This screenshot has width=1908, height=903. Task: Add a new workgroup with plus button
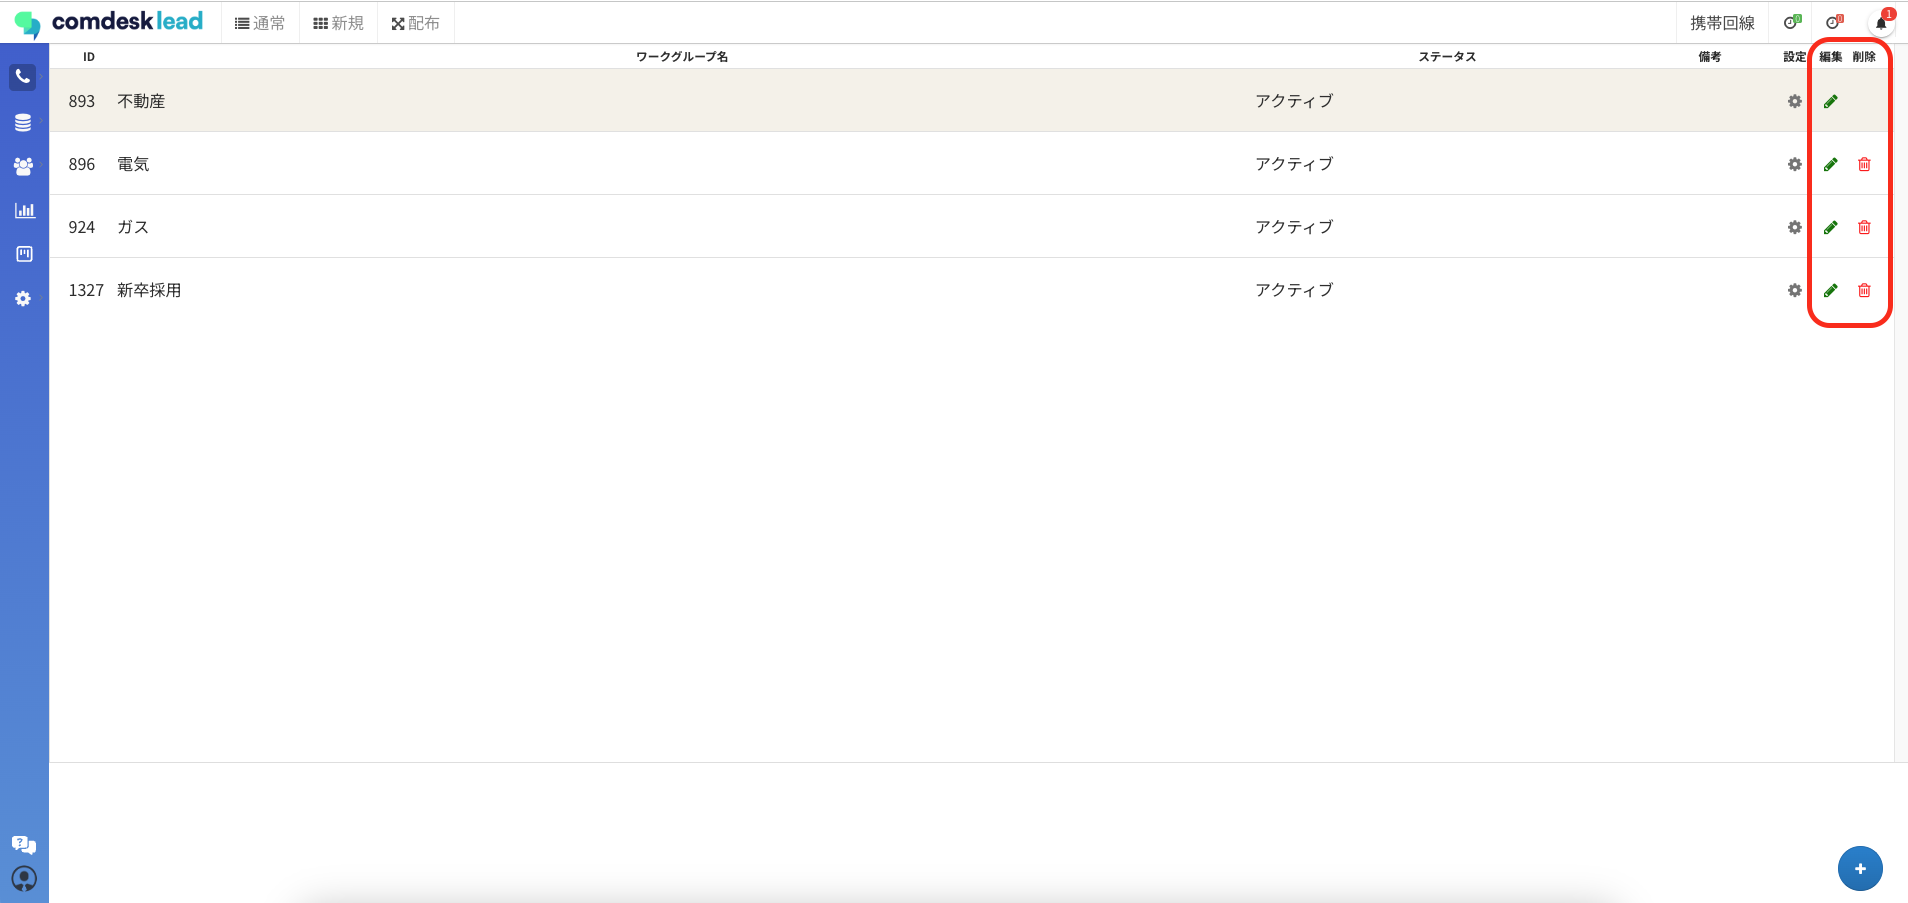point(1860,868)
